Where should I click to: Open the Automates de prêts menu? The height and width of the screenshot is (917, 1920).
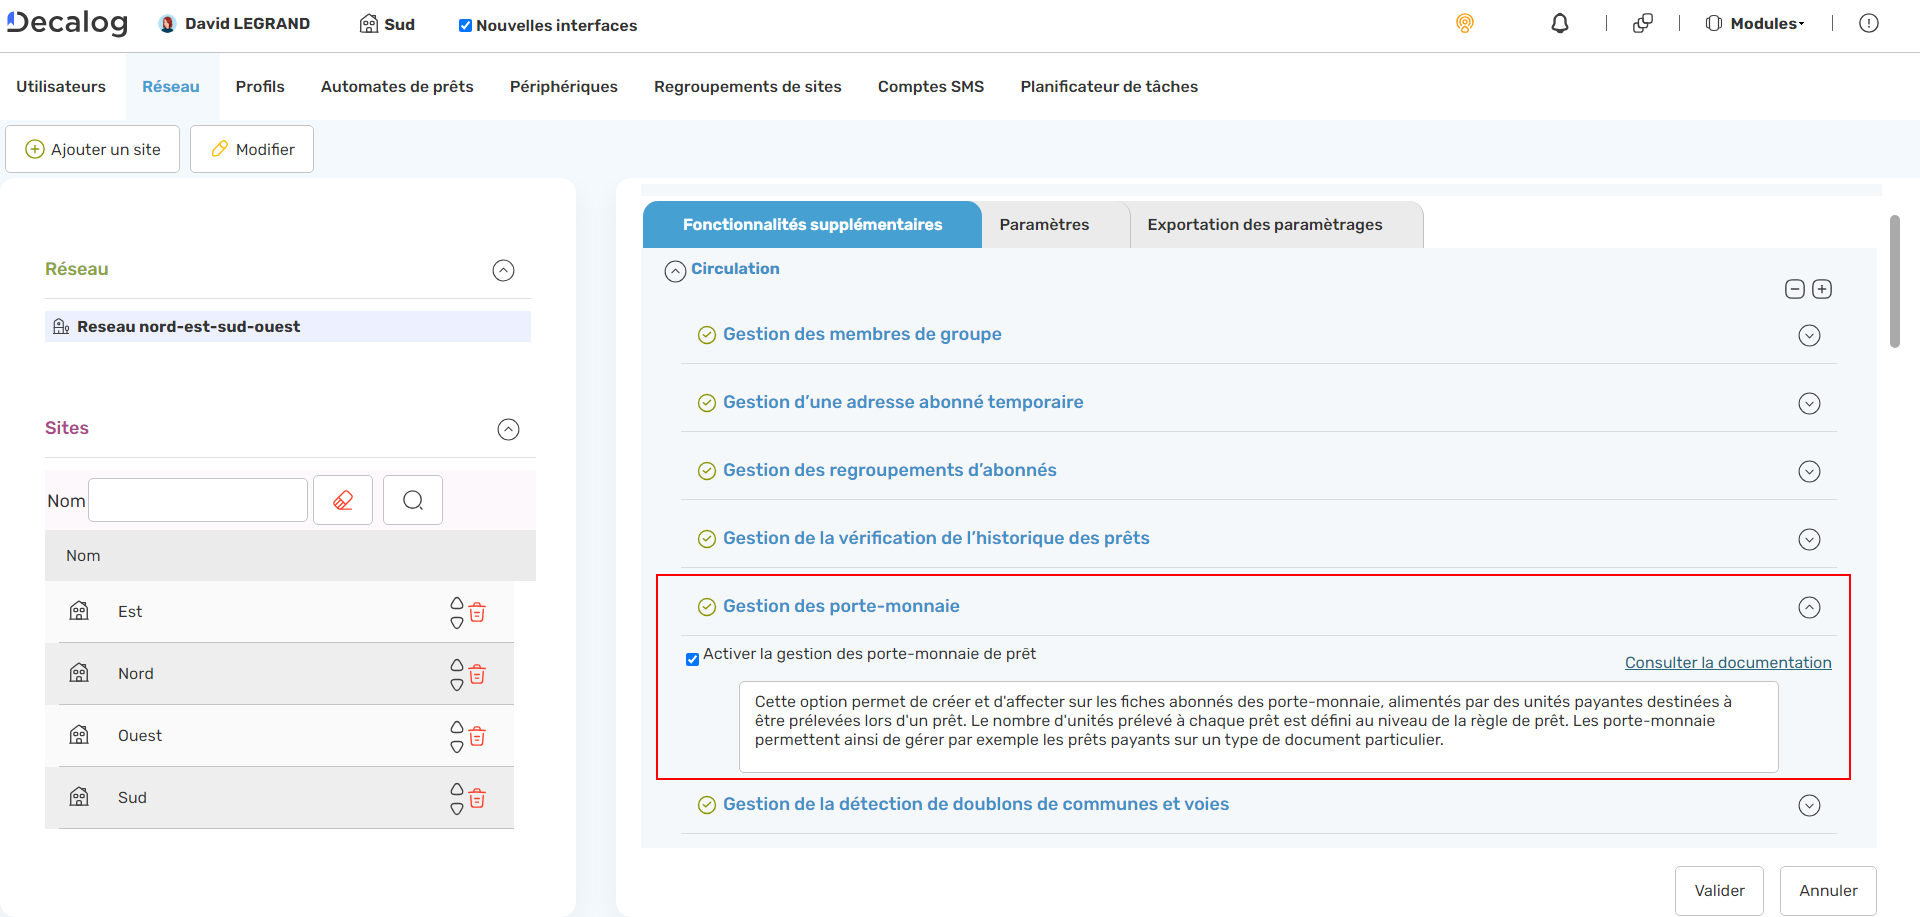397,87
